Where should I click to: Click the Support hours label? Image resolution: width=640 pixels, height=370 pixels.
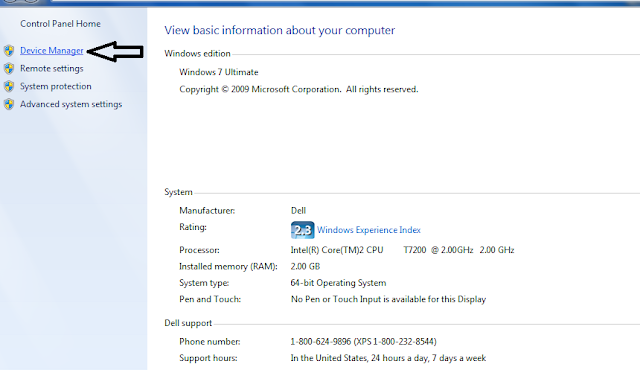coord(208,358)
